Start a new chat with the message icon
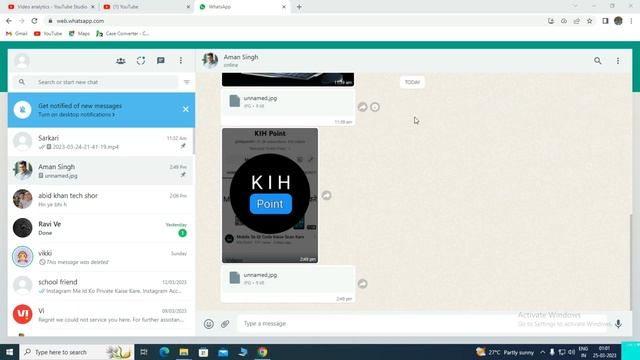 click(161, 61)
